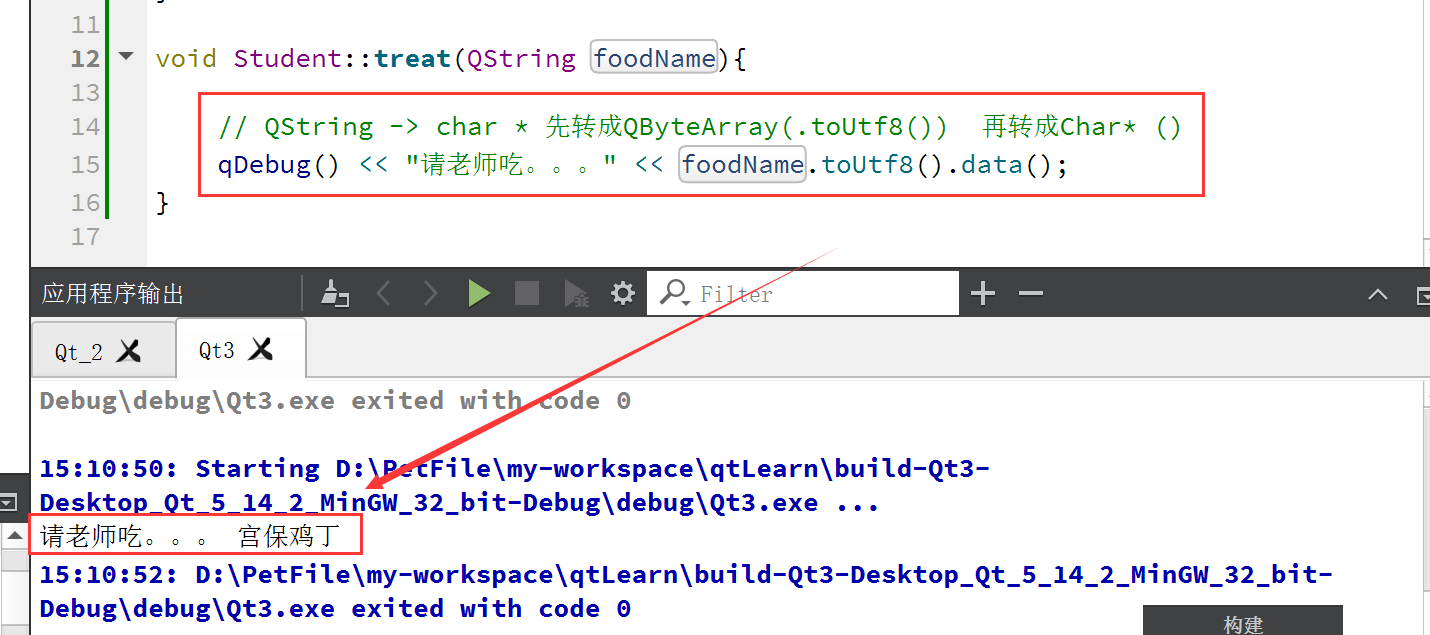Click the Student class name in line 12
The image size is (1430, 635).
pos(288,59)
